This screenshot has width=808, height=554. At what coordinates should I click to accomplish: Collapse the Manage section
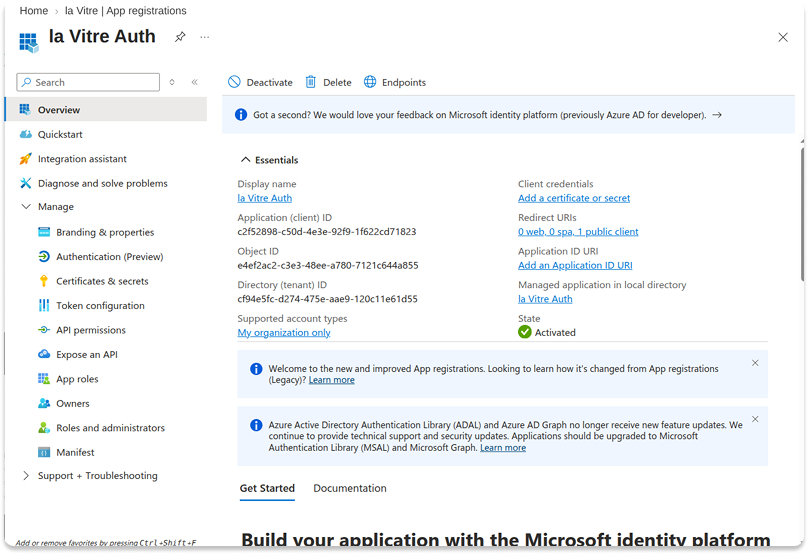click(26, 207)
